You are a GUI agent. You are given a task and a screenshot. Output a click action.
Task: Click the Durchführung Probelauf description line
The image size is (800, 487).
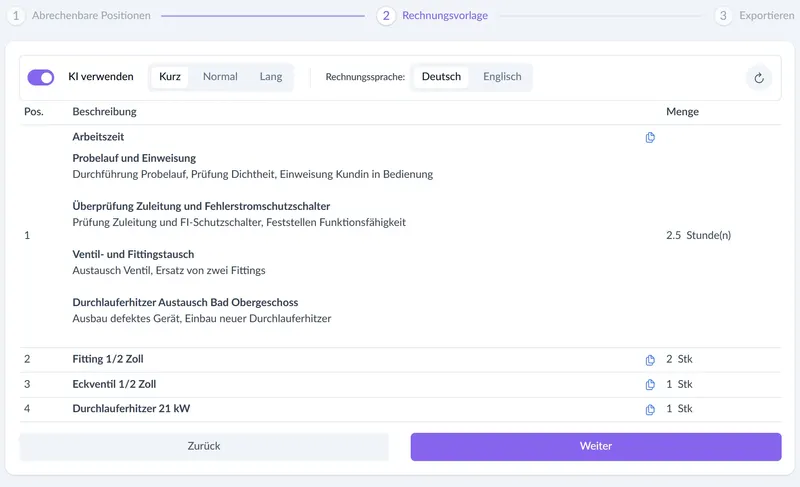[x=253, y=174]
